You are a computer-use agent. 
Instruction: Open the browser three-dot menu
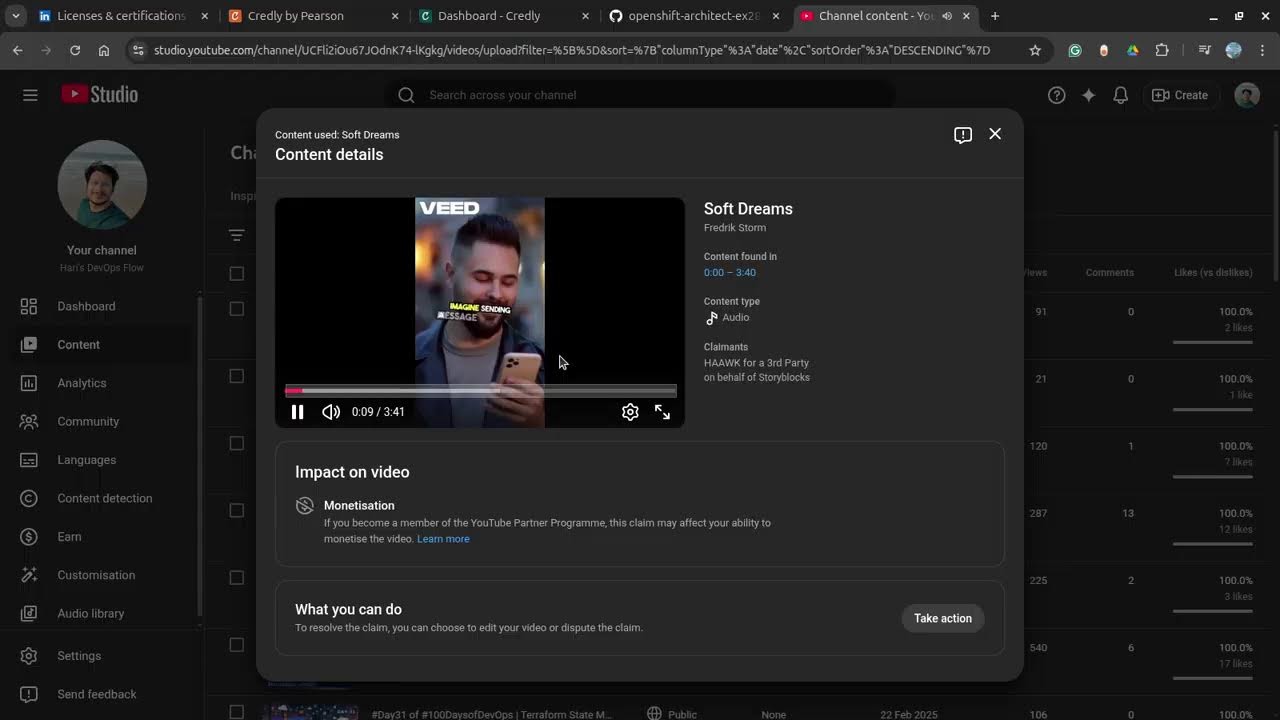[1263, 50]
